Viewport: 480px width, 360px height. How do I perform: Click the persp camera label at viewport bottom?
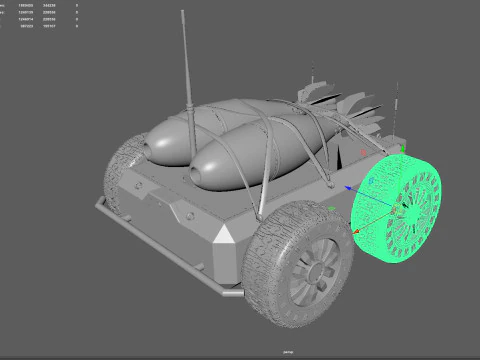coord(288,352)
